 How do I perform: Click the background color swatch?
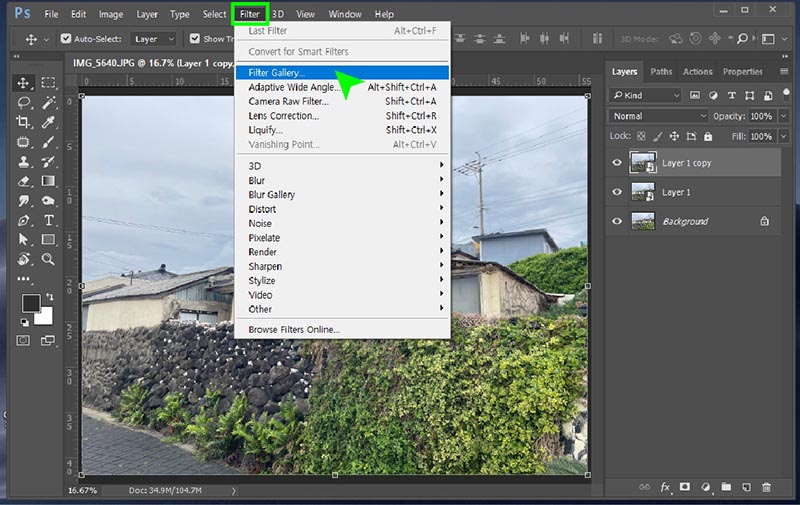point(45,317)
